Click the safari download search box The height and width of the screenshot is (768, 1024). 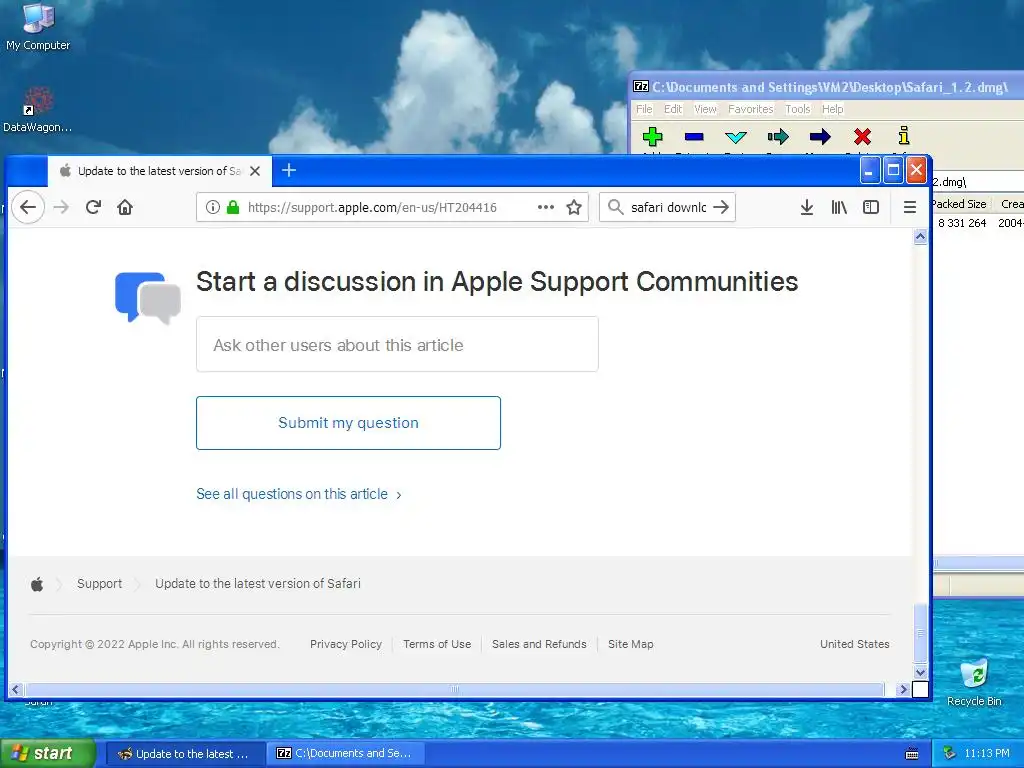(x=667, y=207)
